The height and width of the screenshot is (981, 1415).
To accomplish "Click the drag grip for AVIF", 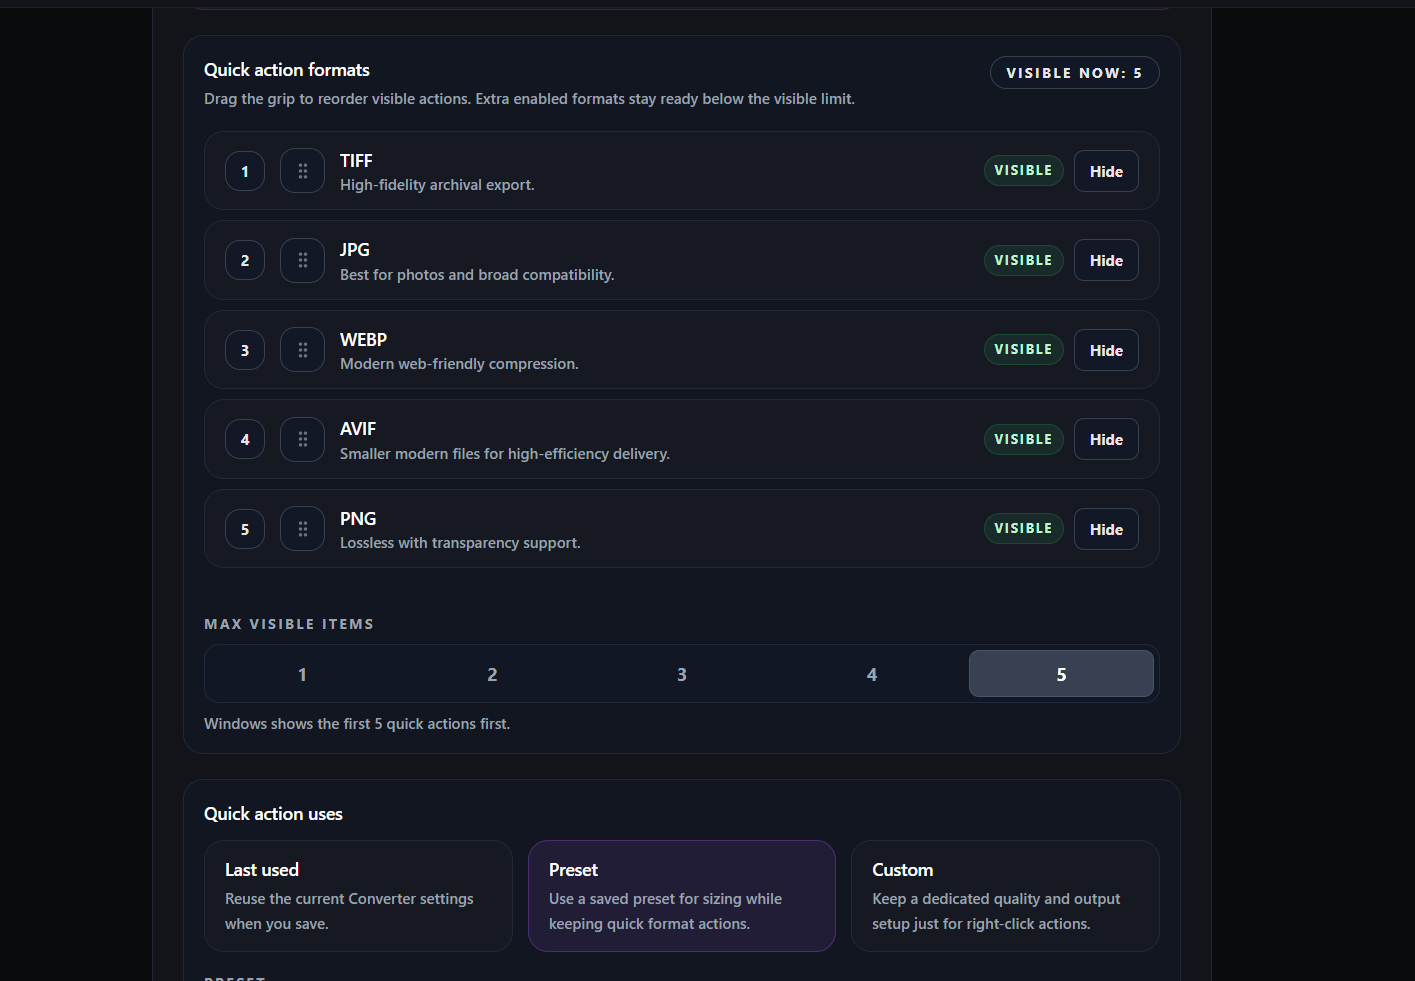I will (x=302, y=439).
